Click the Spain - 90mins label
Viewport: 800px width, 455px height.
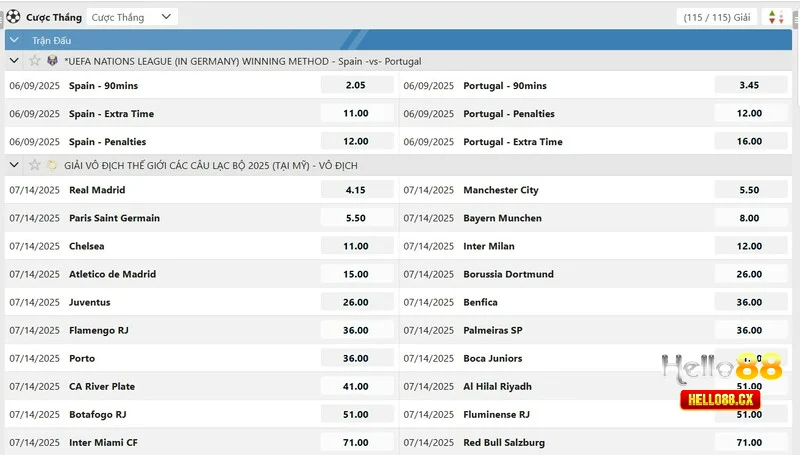103,85
